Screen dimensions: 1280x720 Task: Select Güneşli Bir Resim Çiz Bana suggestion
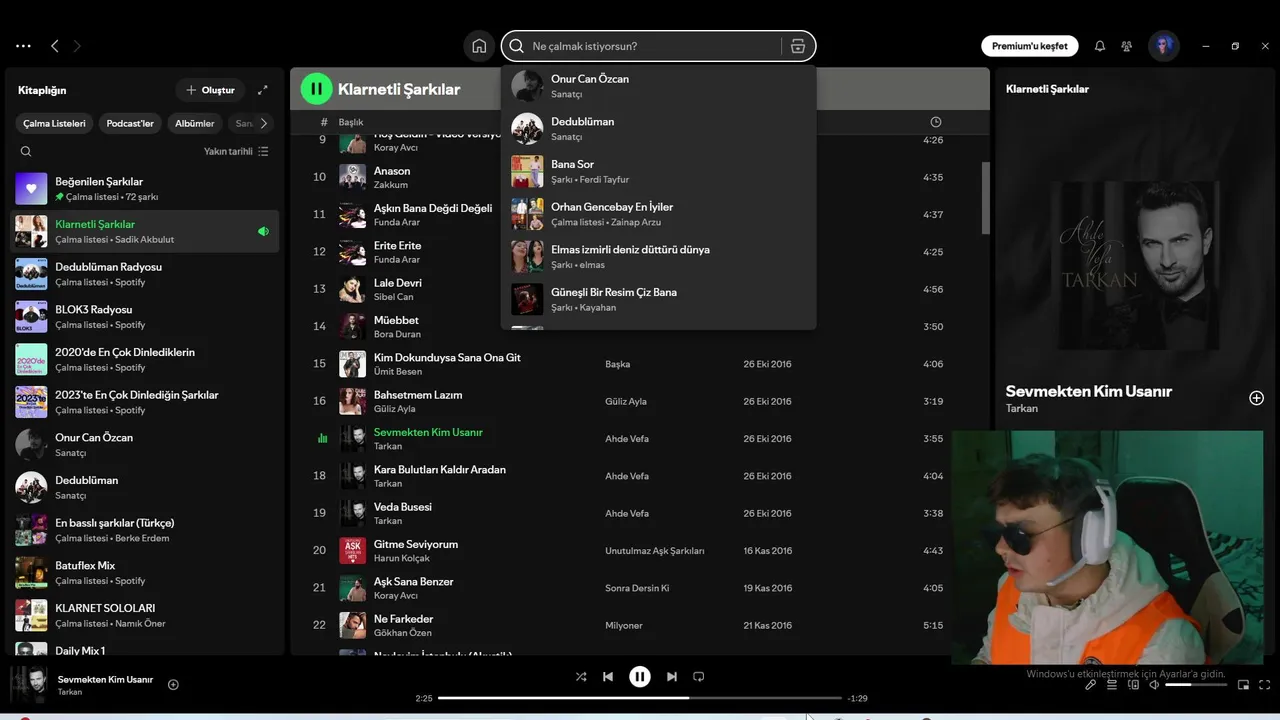659,299
